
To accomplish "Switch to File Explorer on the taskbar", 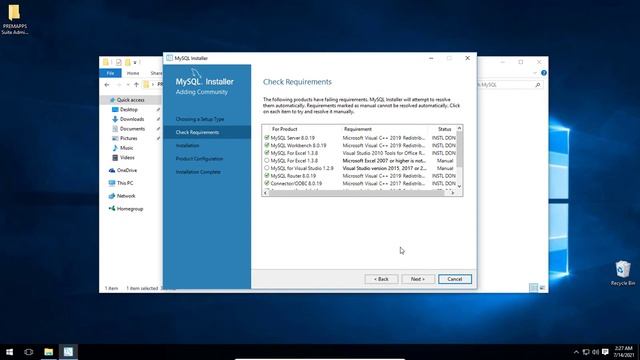I will [49, 352].
